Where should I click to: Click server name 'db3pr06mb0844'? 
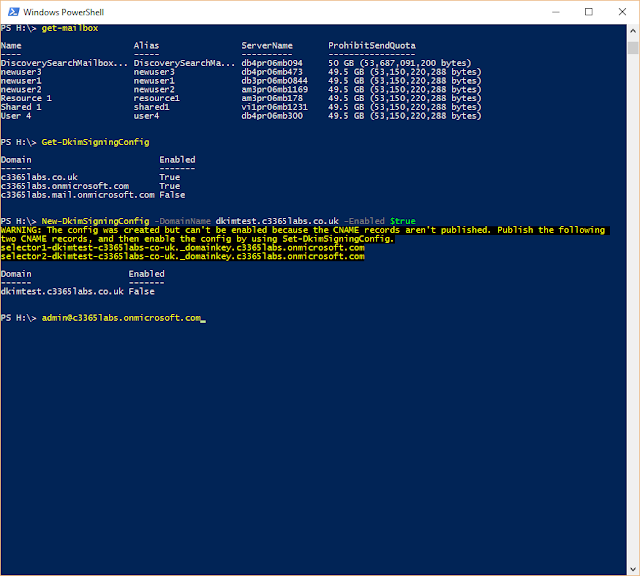click(x=274, y=81)
